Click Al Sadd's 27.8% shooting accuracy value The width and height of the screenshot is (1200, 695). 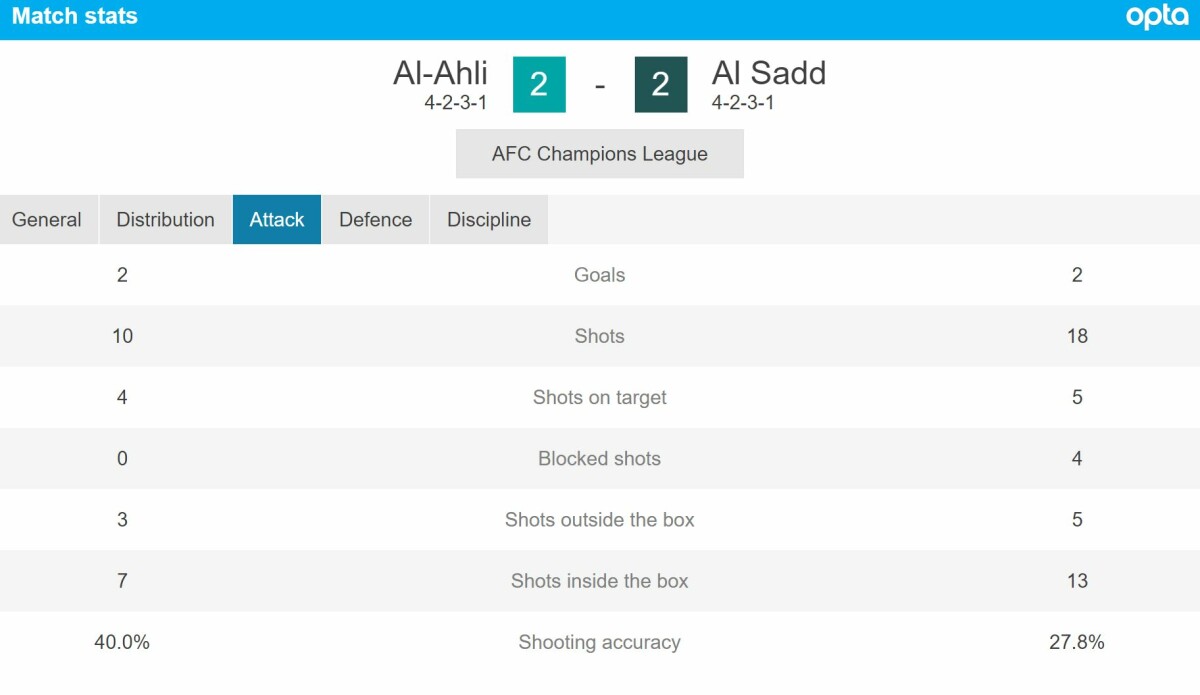point(1077,642)
